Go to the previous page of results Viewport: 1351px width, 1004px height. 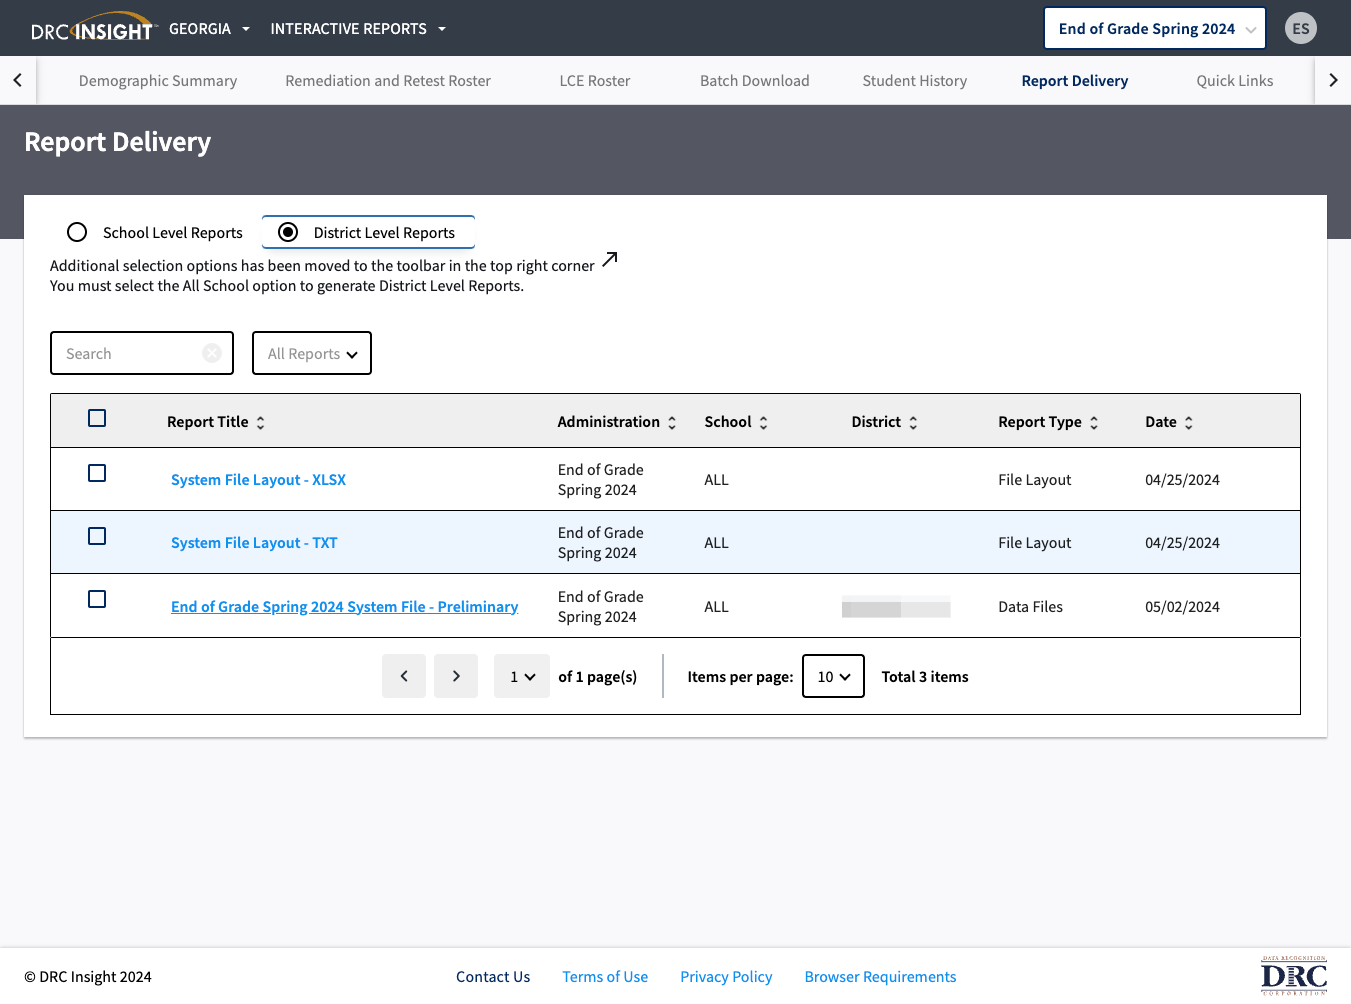point(404,676)
